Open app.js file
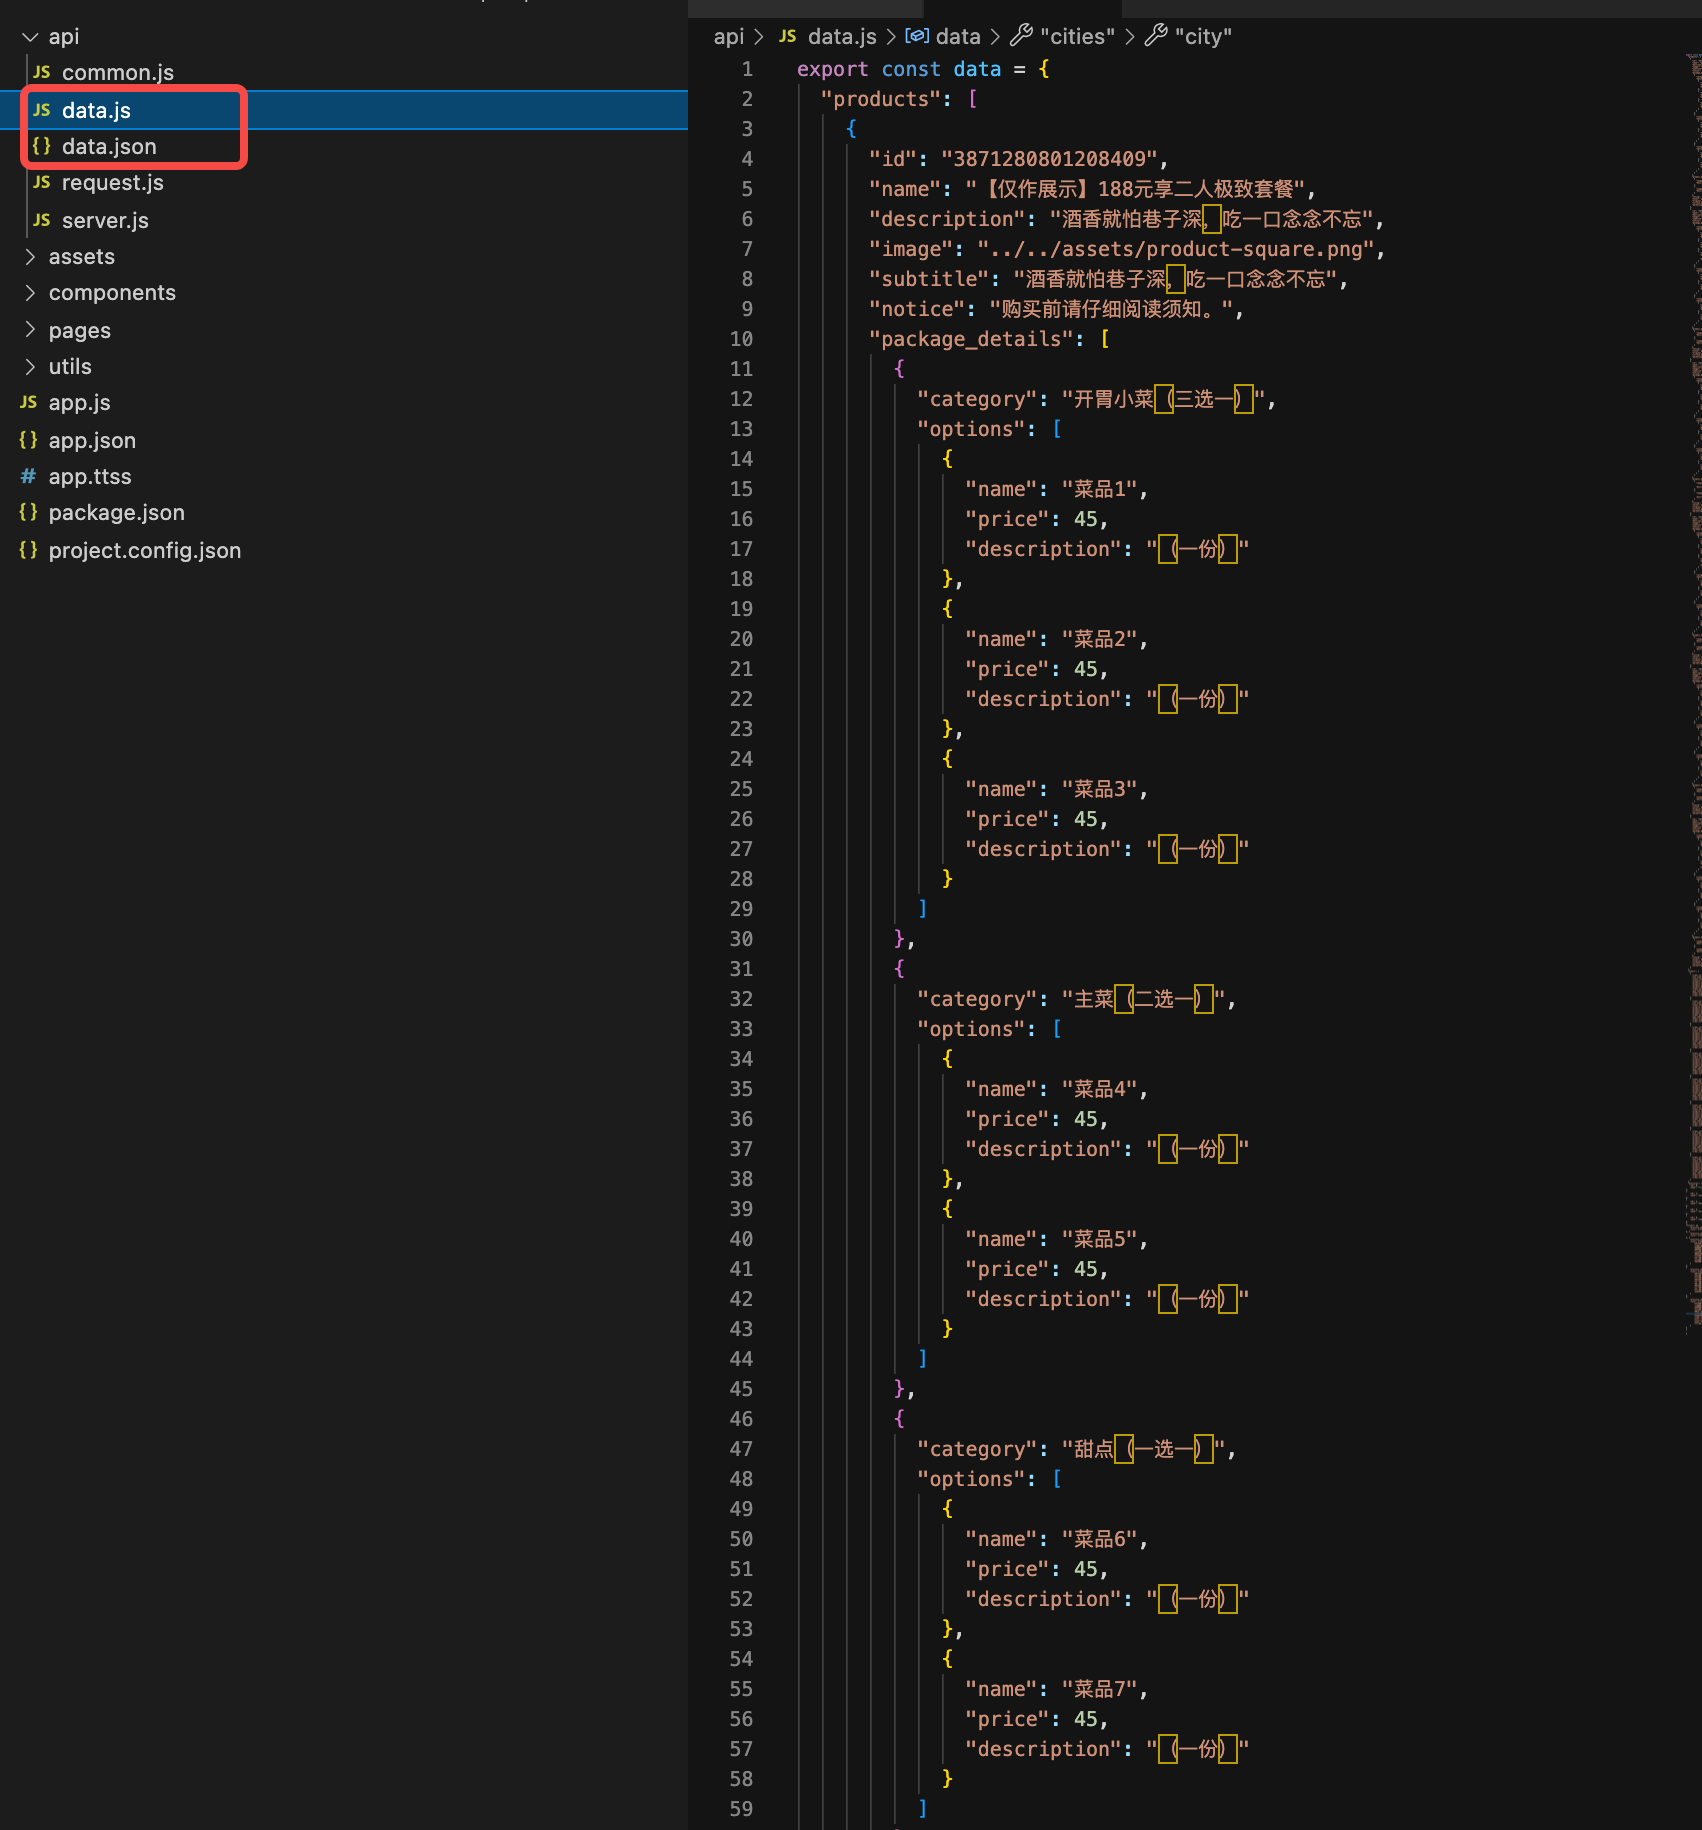Viewport: 1702px width, 1830px height. [79, 403]
